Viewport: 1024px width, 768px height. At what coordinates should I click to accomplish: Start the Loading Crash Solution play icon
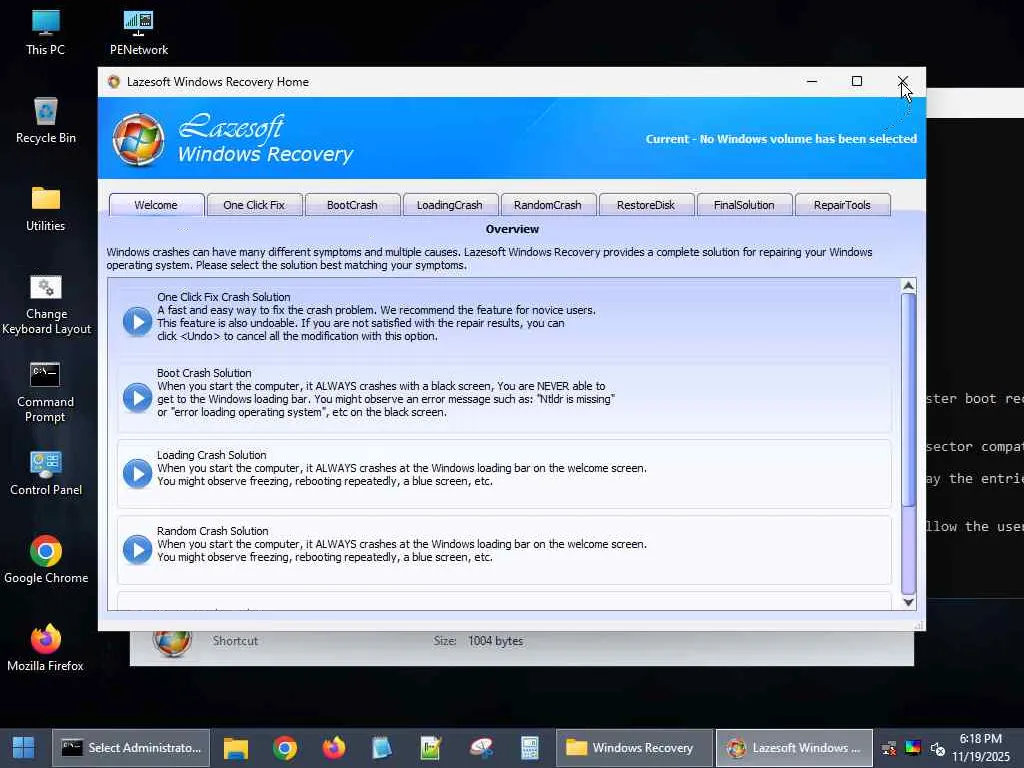click(x=137, y=473)
